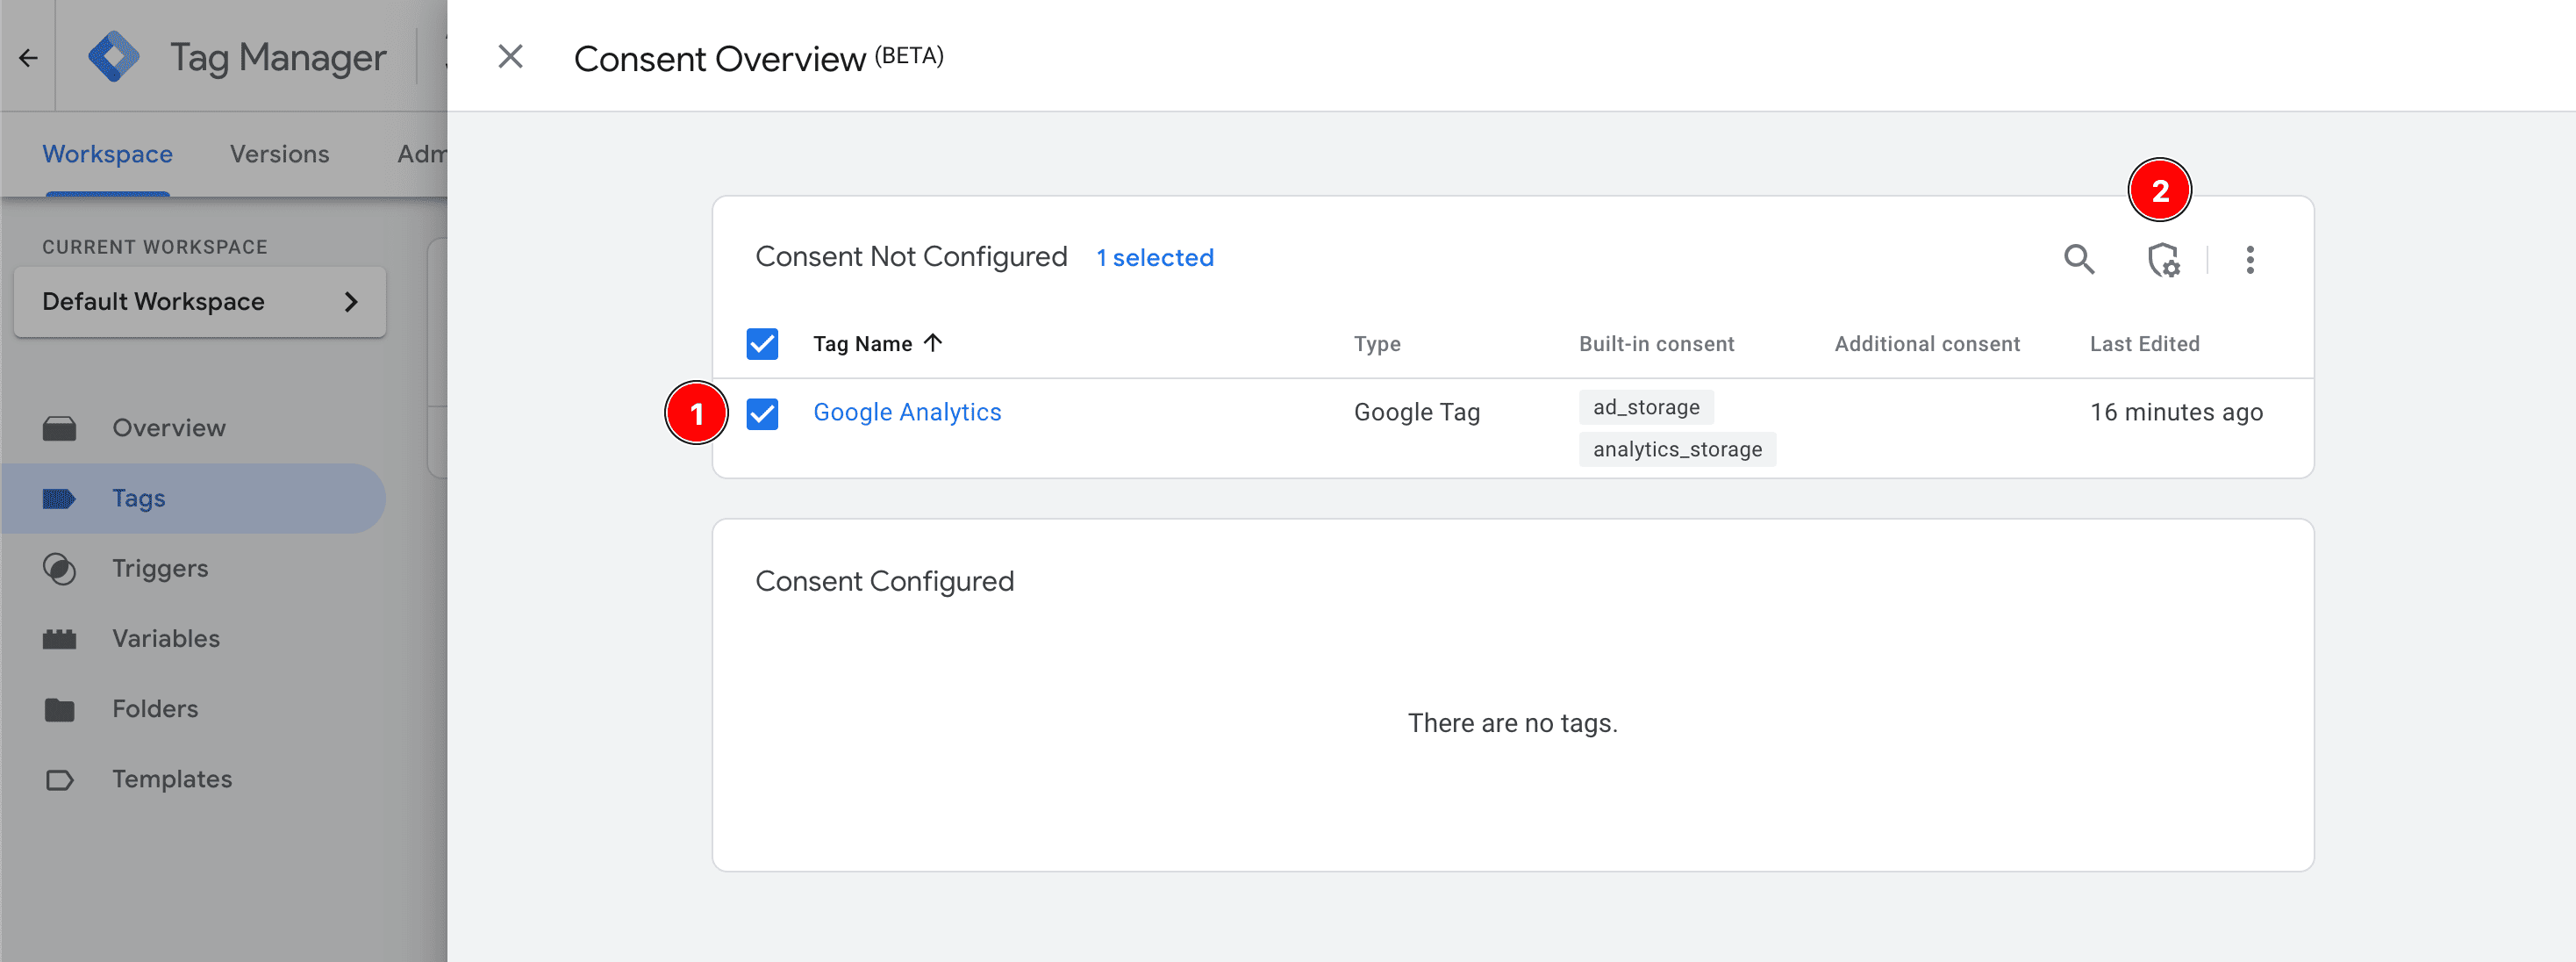Click the Last Edited column header
Image resolution: width=2576 pixels, height=962 pixels.
pyautogui.click(x=2144, y=344)
